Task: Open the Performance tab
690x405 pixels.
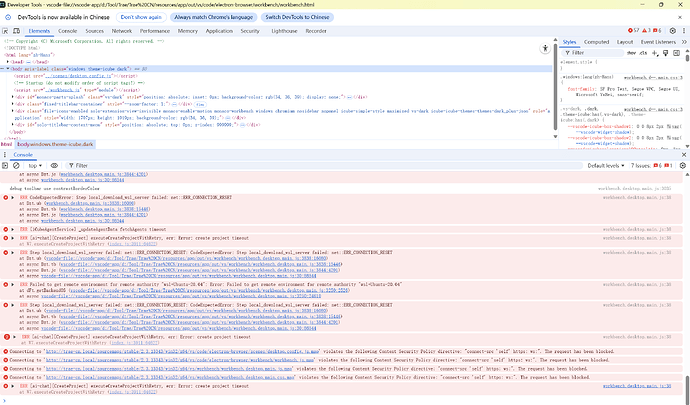Action: (x=155, y=31)
